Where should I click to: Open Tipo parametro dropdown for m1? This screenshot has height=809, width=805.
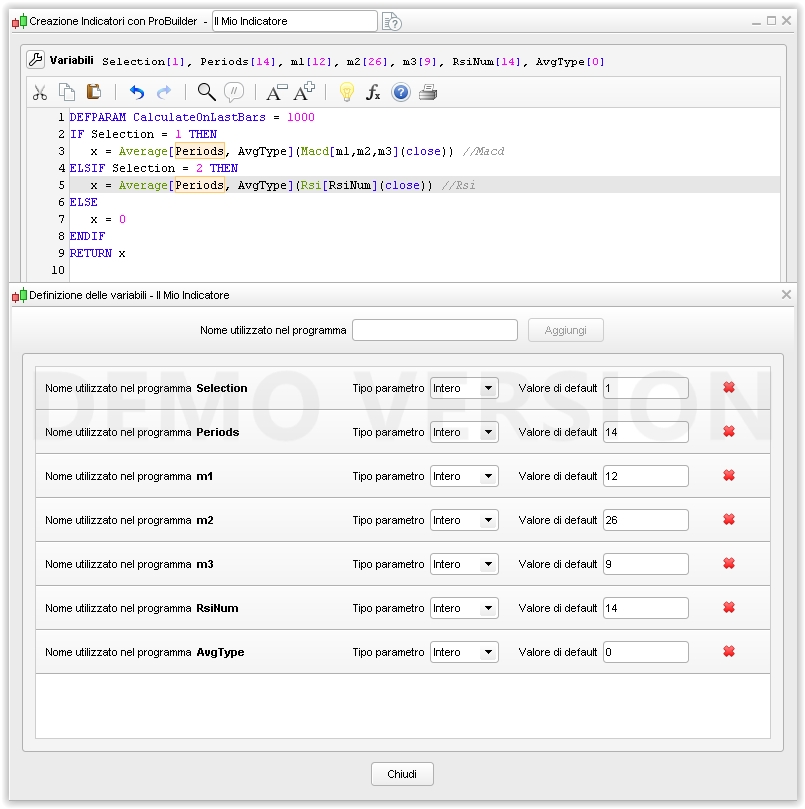464,476
